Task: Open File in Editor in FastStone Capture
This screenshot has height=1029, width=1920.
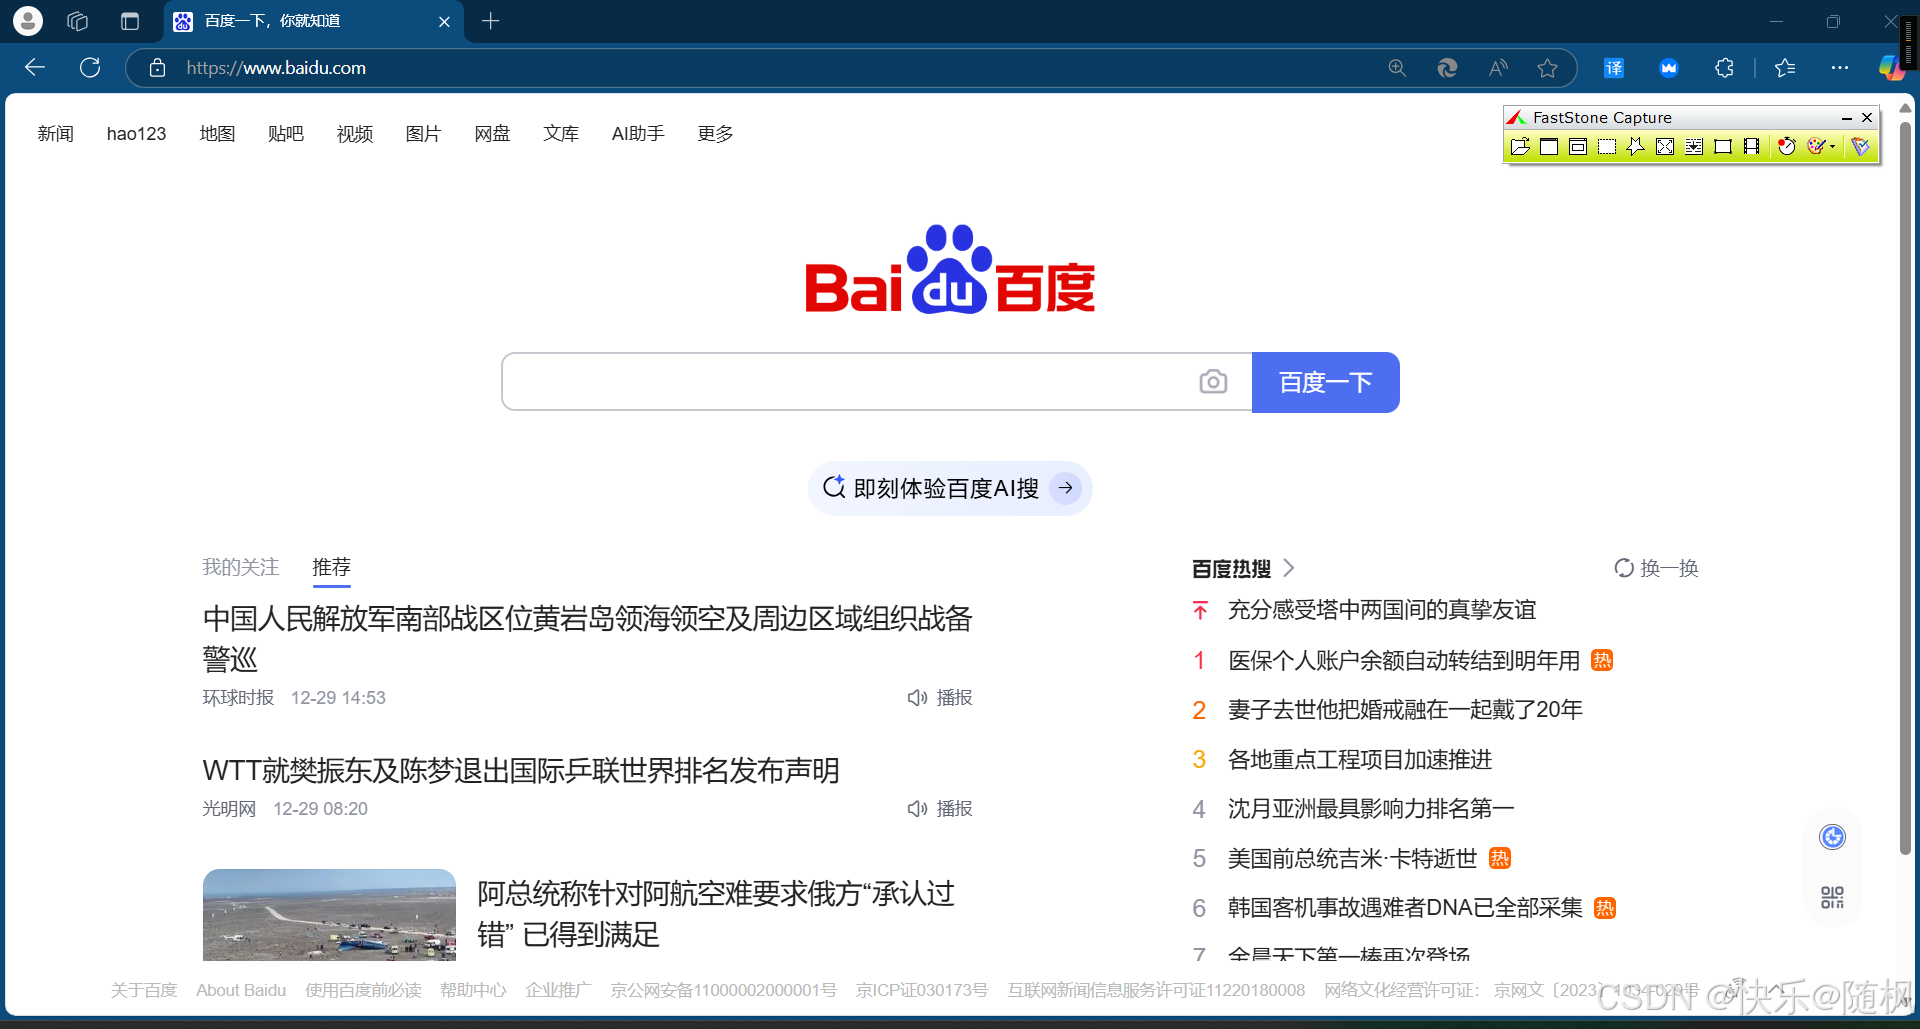Action: click(1520, 147)
